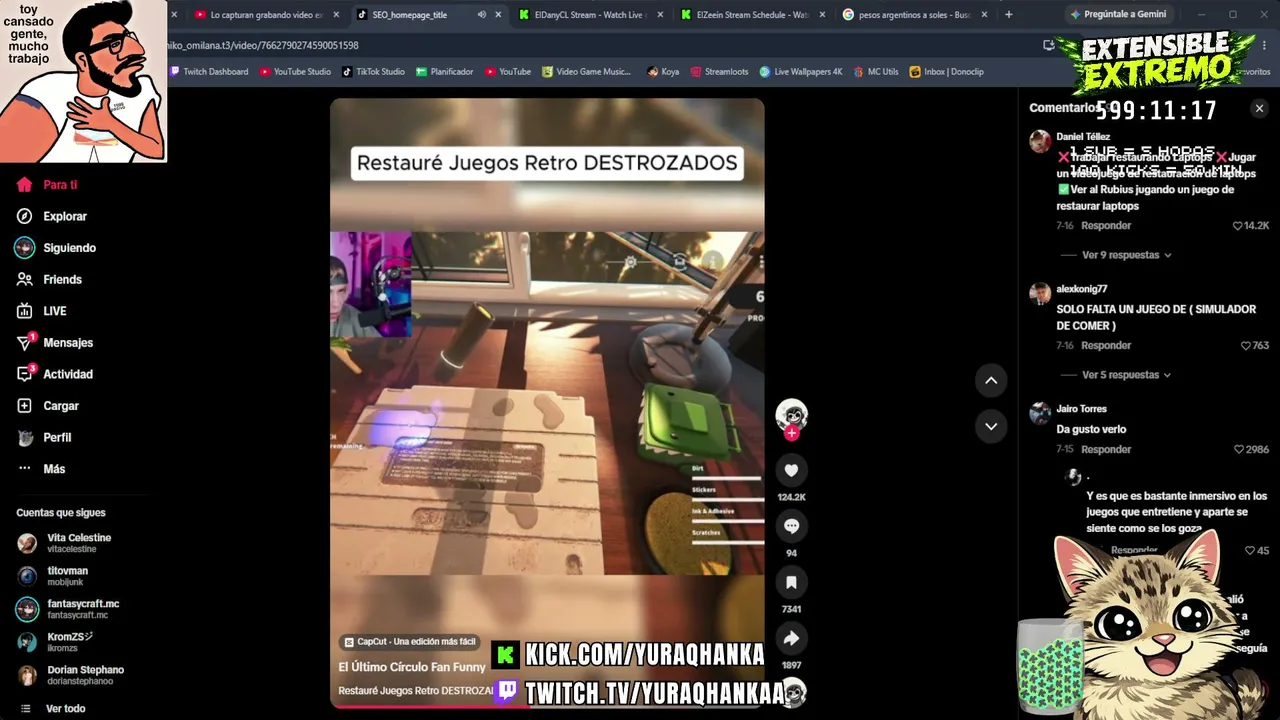Like the reply with 45 likes

coord(1257,551)
